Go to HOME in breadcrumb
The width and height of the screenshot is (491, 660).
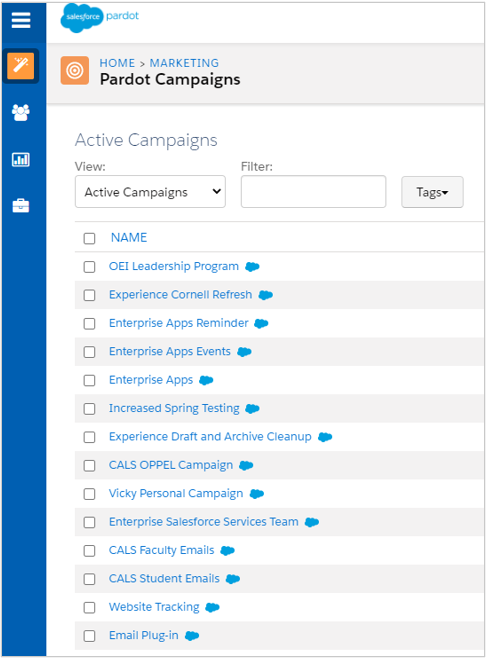[x=117, y=63]
